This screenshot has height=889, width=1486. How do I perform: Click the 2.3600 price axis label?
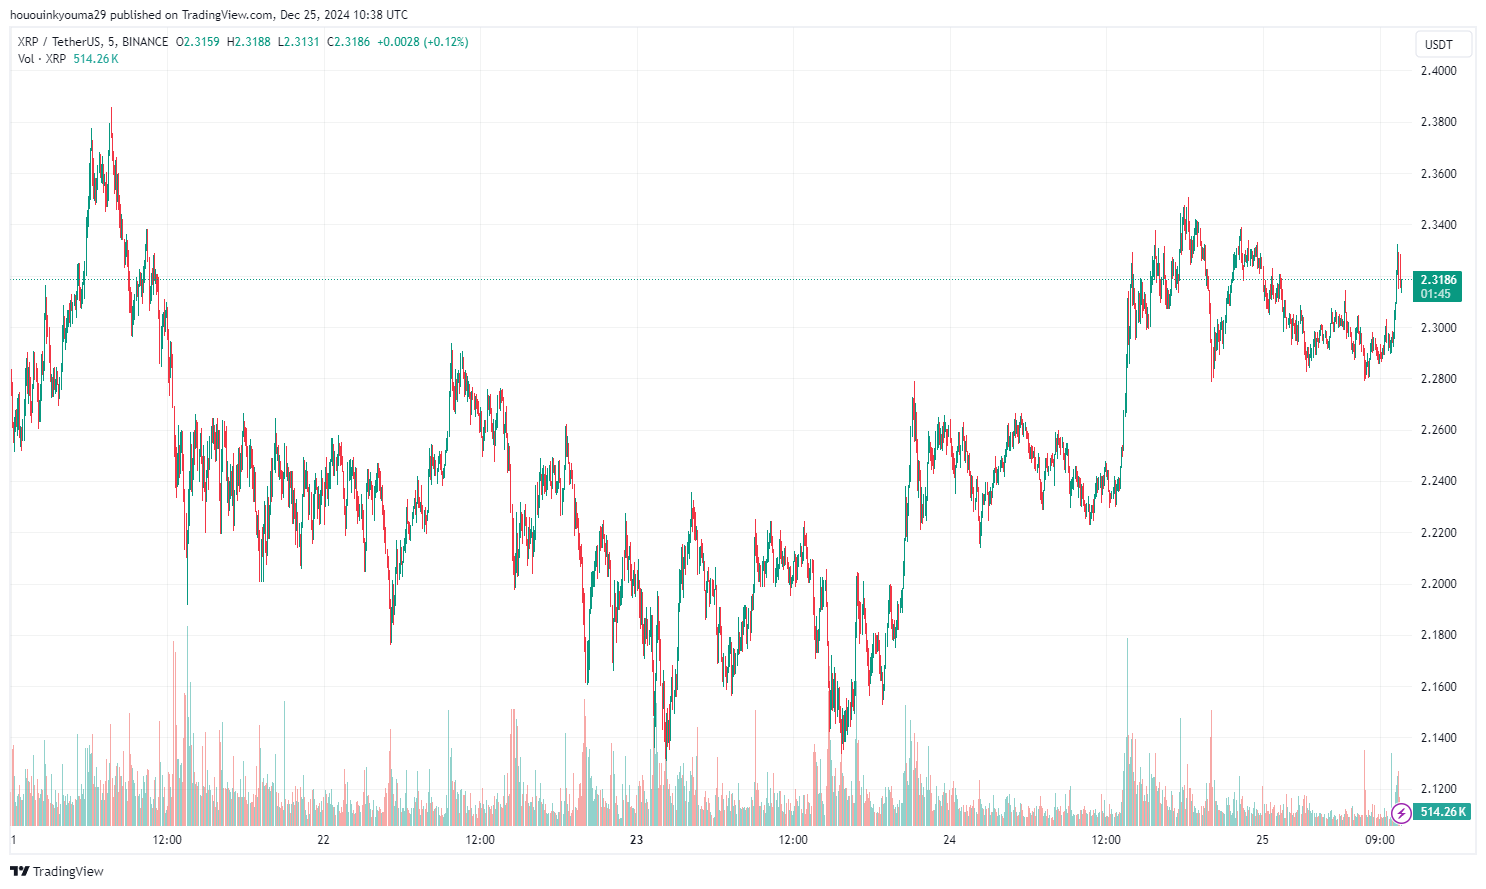tap(1438, 174)
